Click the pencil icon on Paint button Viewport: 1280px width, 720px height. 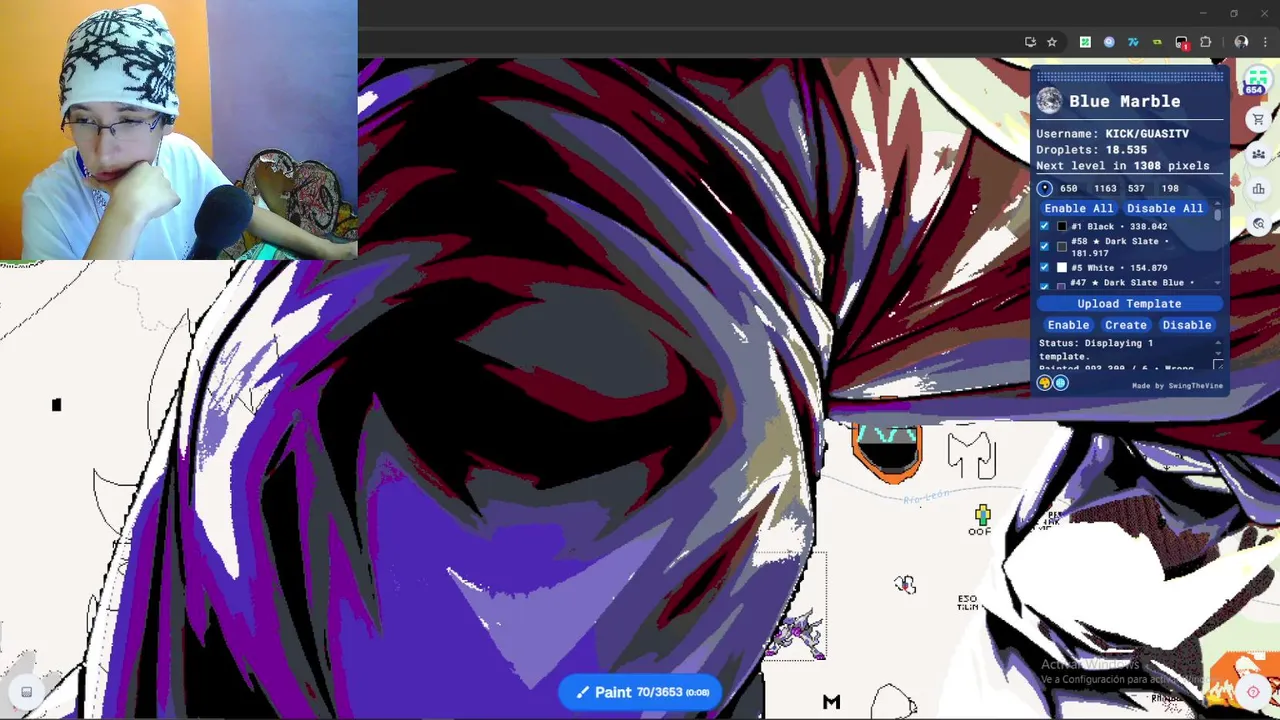(582, 692)
